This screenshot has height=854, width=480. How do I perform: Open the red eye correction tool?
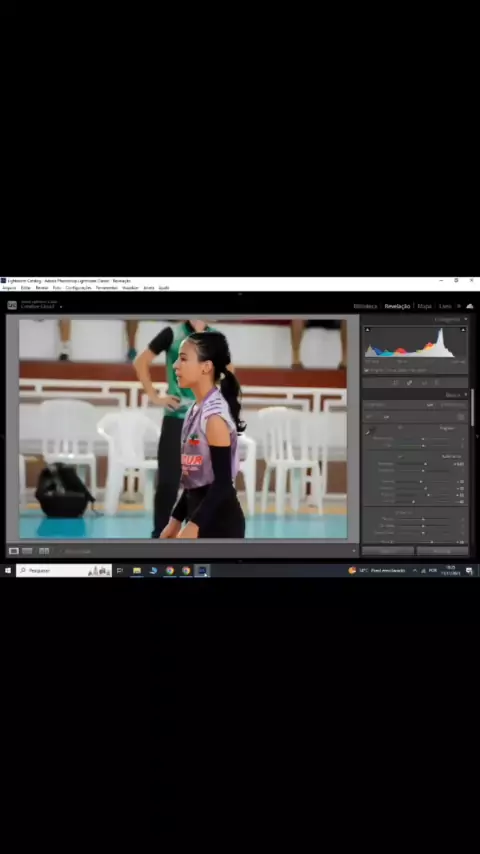(424, 383)
